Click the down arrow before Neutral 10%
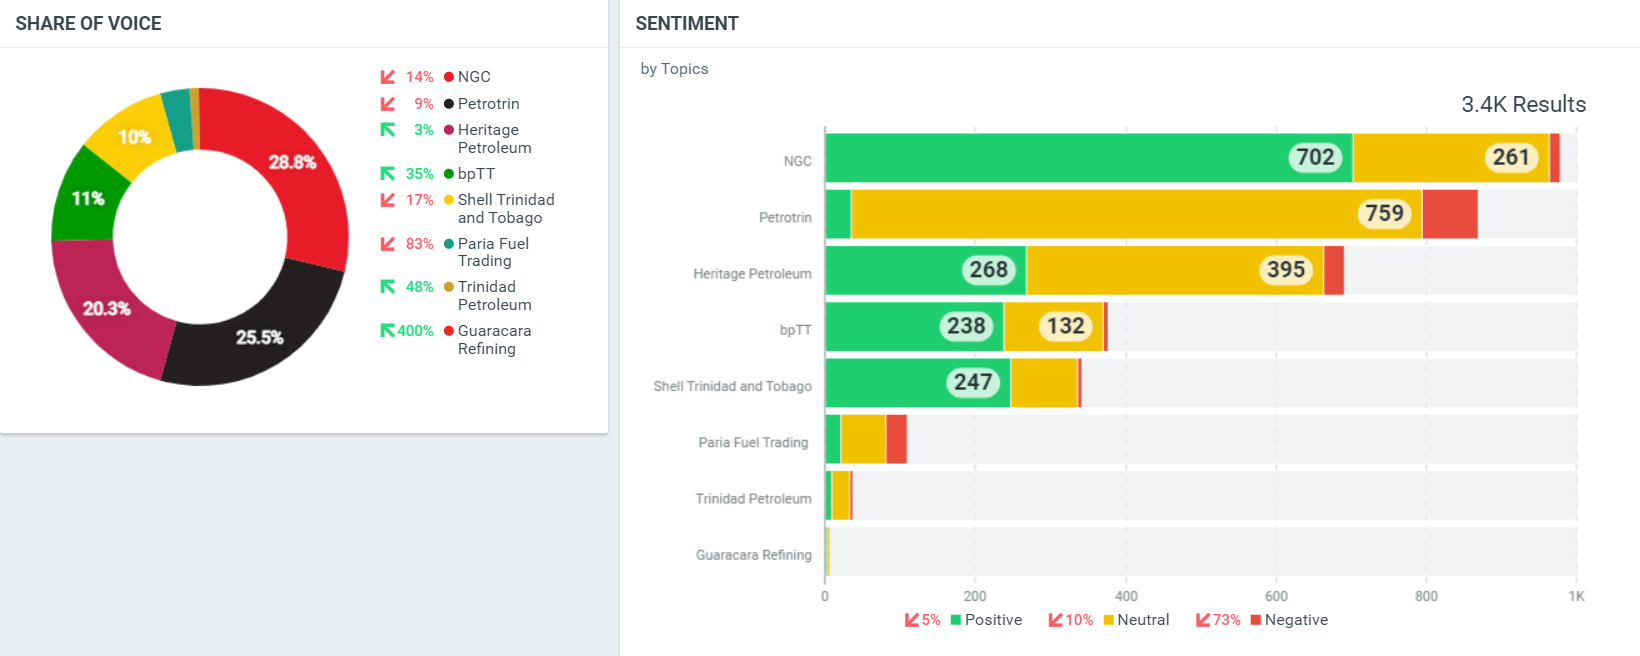The width and height of the screenshot is (1640, 656). (x=1055, y=620)
